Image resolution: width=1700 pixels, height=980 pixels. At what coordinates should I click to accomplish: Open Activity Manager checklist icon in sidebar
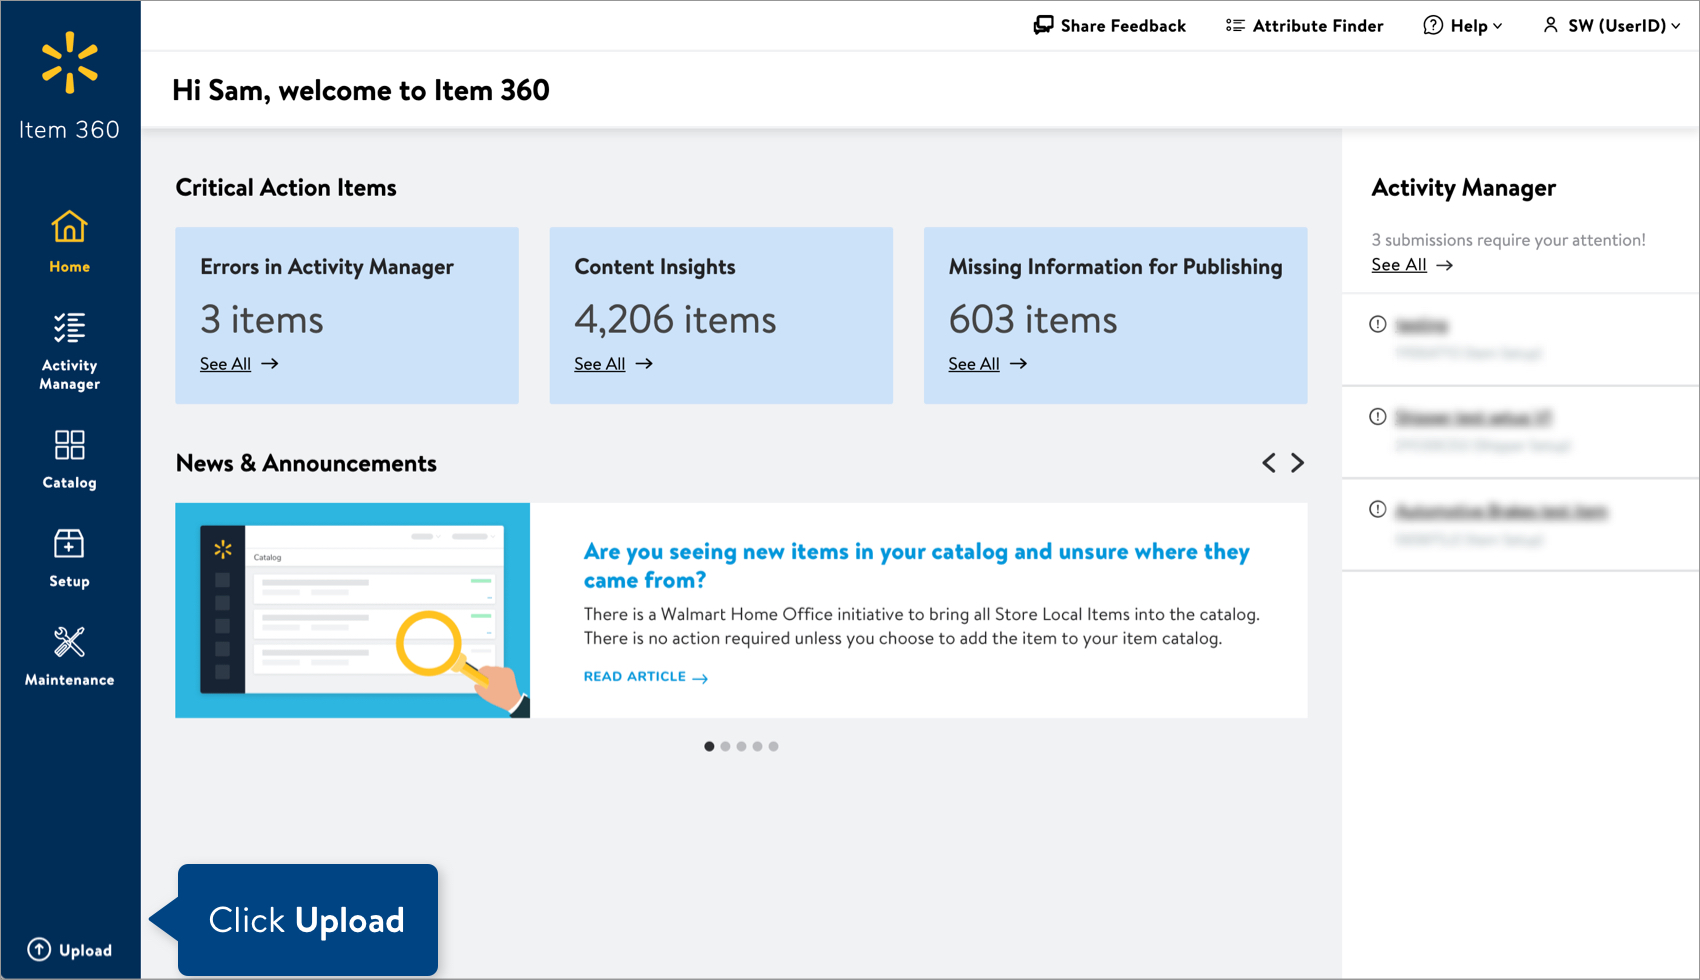coord(69,328)
